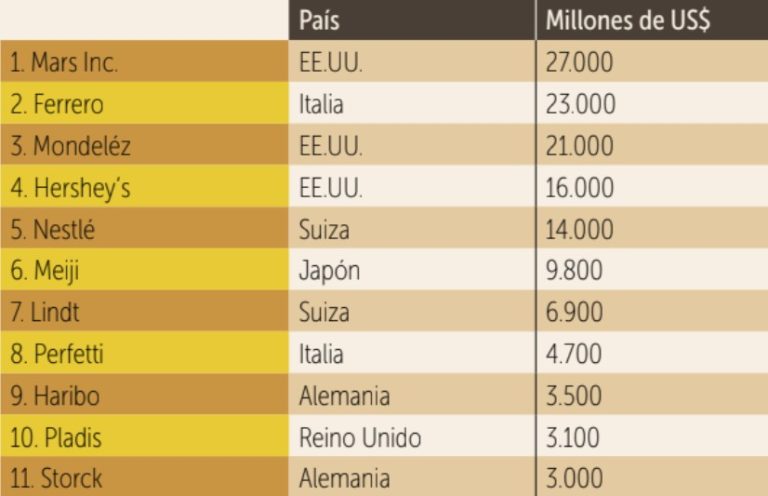Select the 6.900 revenue value
Viewport: 768px width, 496px height.
(574, 312)
